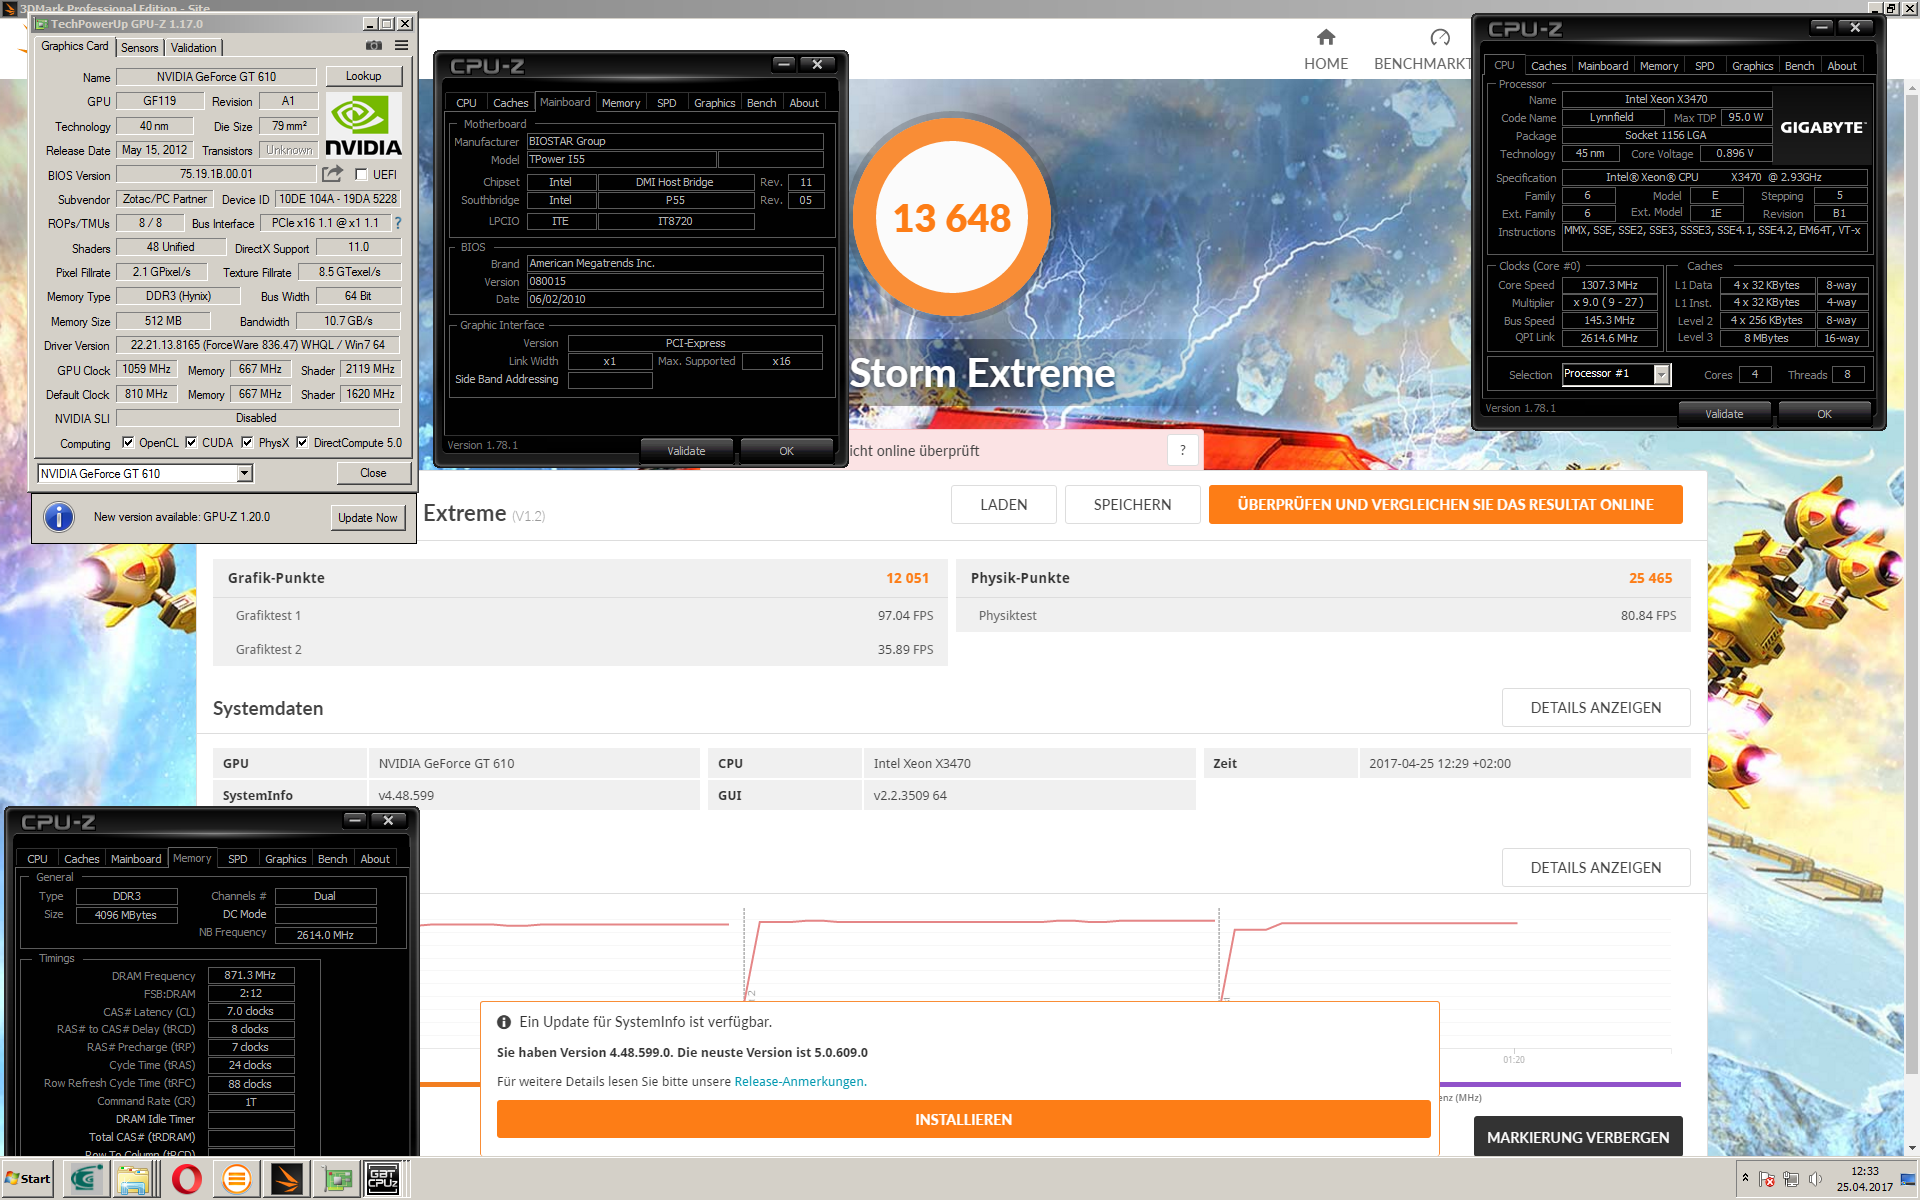Image resolution: width=1920 pixels, height=1200 pixels.
Task: Click LADEN button
Action: (1003, 505)
